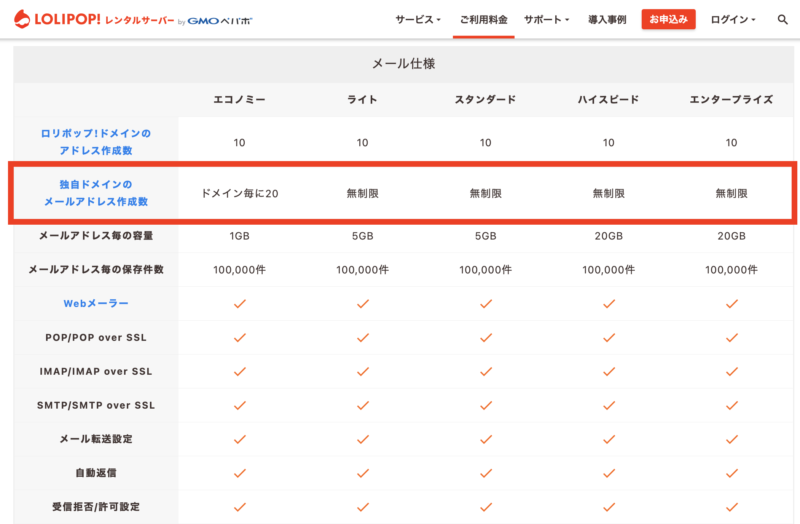Follow the Webメーラー link
The width and height of the screenshot is (800, 524).
(x=96, y=304)
